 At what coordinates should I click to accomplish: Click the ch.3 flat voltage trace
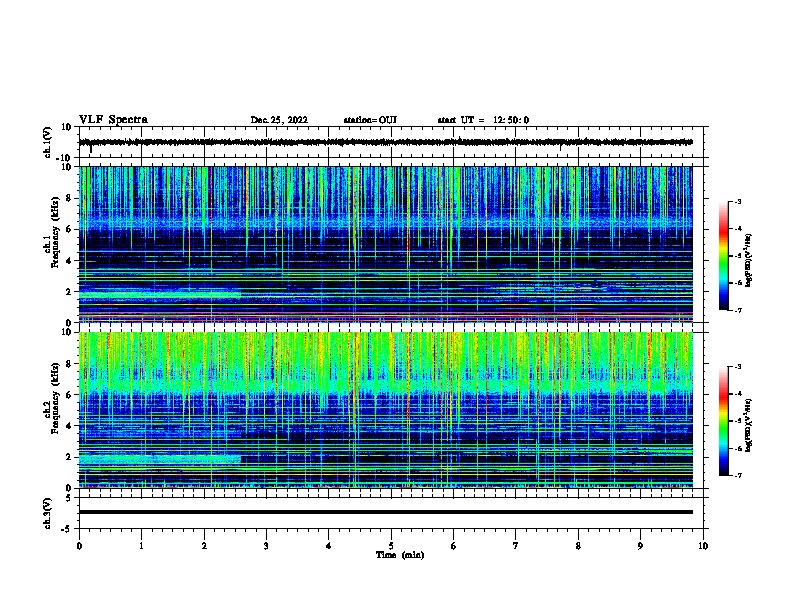385,512
